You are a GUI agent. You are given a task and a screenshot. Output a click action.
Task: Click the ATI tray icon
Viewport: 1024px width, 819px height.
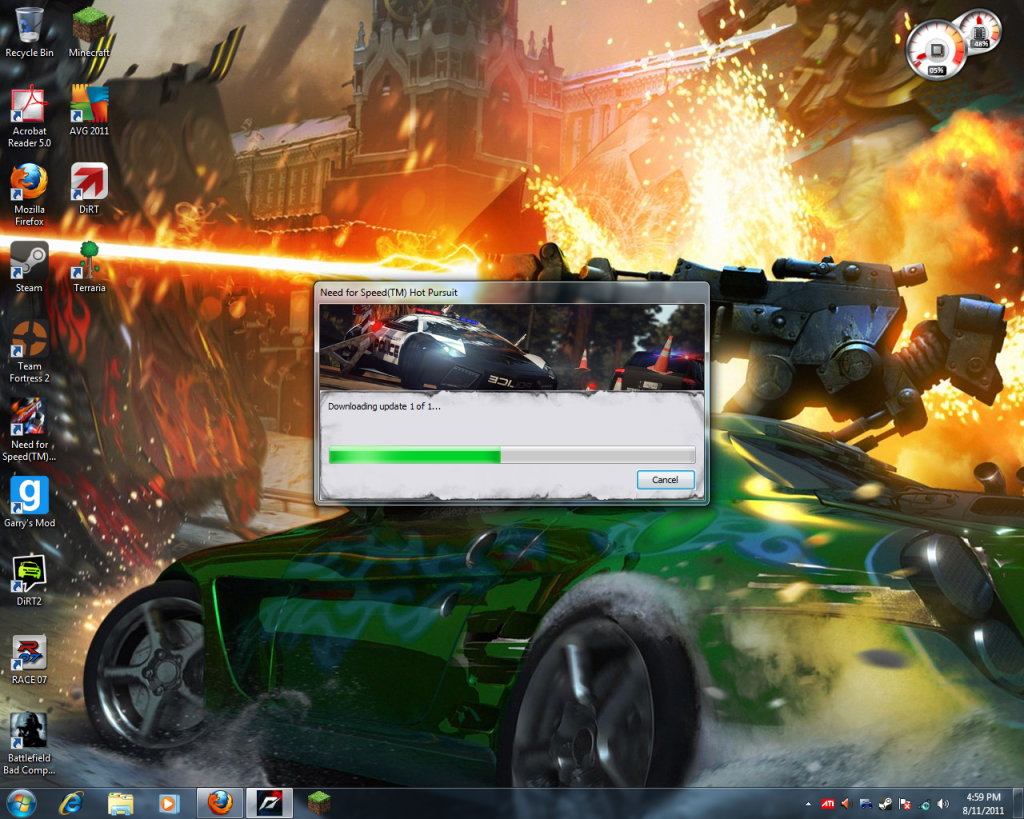[828, 803]
